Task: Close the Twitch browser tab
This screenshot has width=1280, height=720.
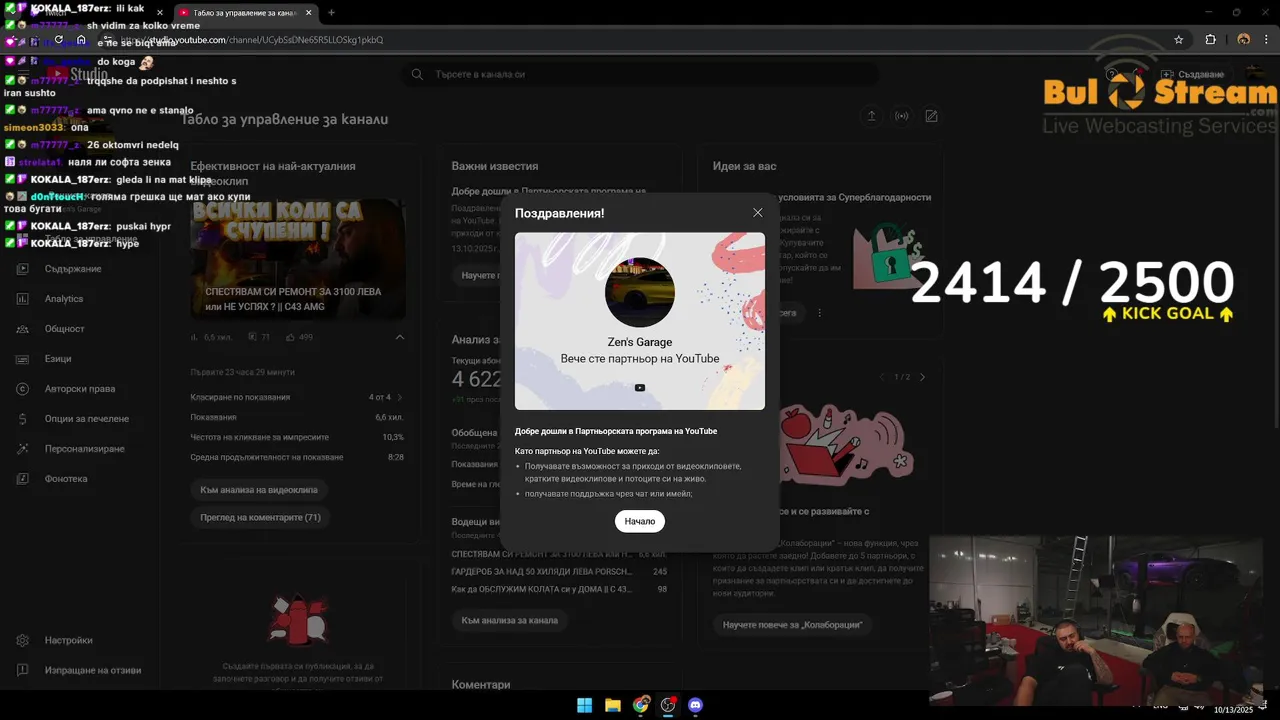Action: (160, 13)
